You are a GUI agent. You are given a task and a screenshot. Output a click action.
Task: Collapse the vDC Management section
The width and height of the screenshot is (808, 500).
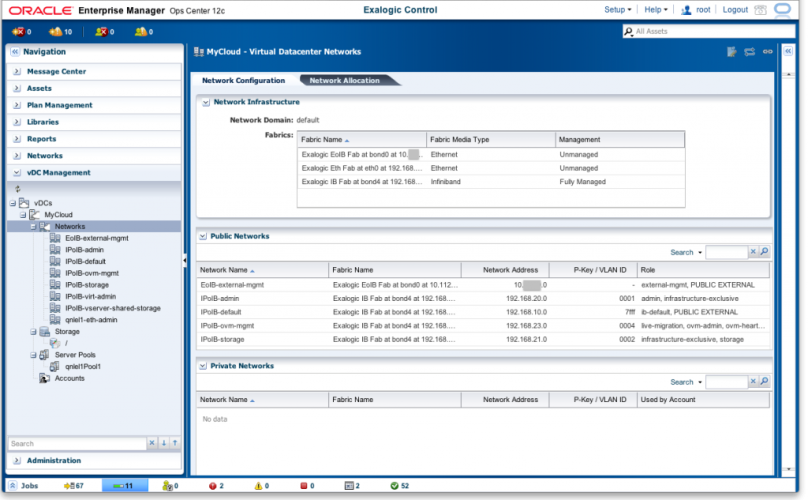tap(17, 173)
